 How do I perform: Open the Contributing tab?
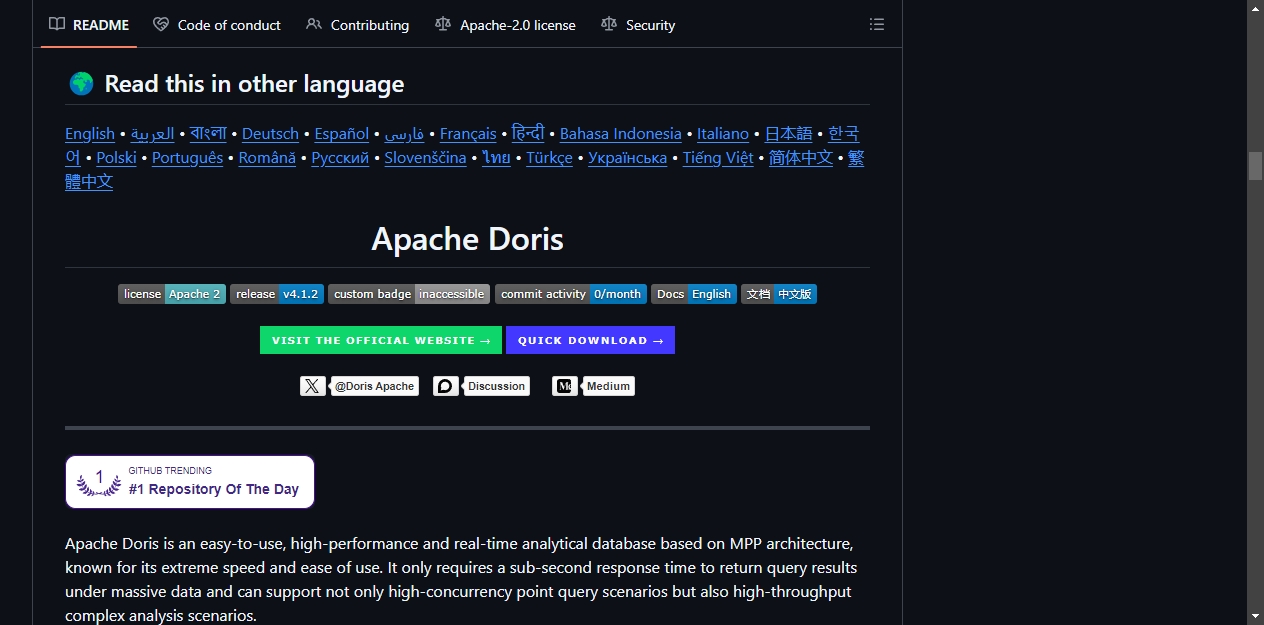coord(358,25)
